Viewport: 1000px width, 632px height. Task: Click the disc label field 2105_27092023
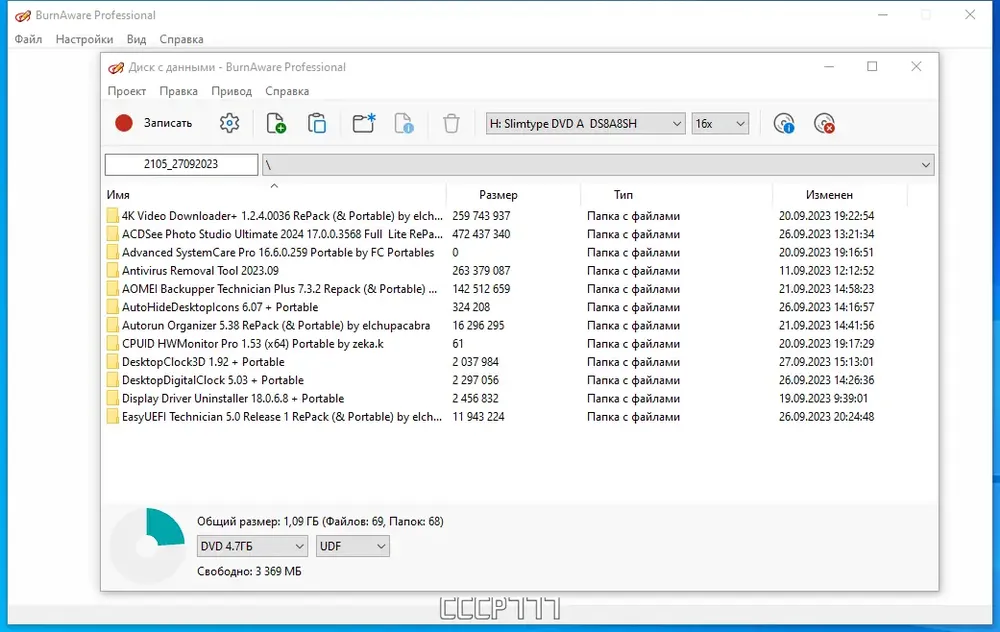(x=181, y=164)
